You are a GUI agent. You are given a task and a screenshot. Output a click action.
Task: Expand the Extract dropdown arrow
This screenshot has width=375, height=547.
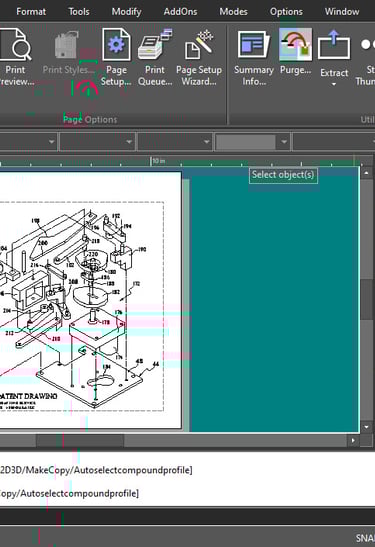[x=334, y=84]
